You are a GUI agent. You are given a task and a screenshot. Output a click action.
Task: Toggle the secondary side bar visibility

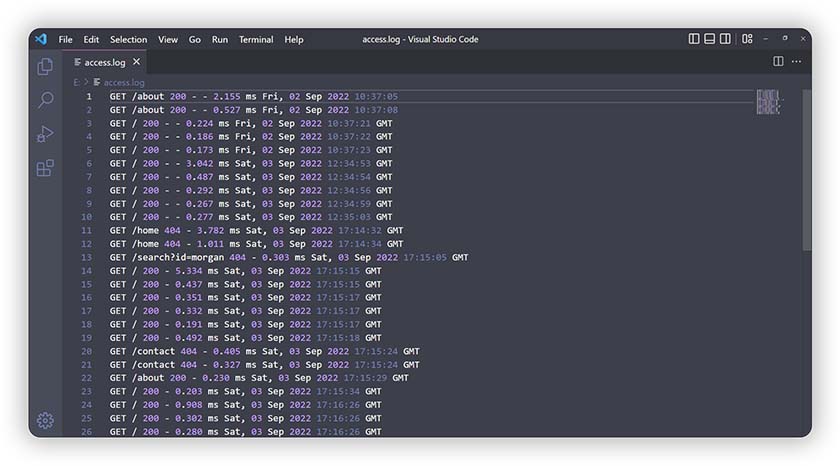pyautogui.click(x=726, y=39)
